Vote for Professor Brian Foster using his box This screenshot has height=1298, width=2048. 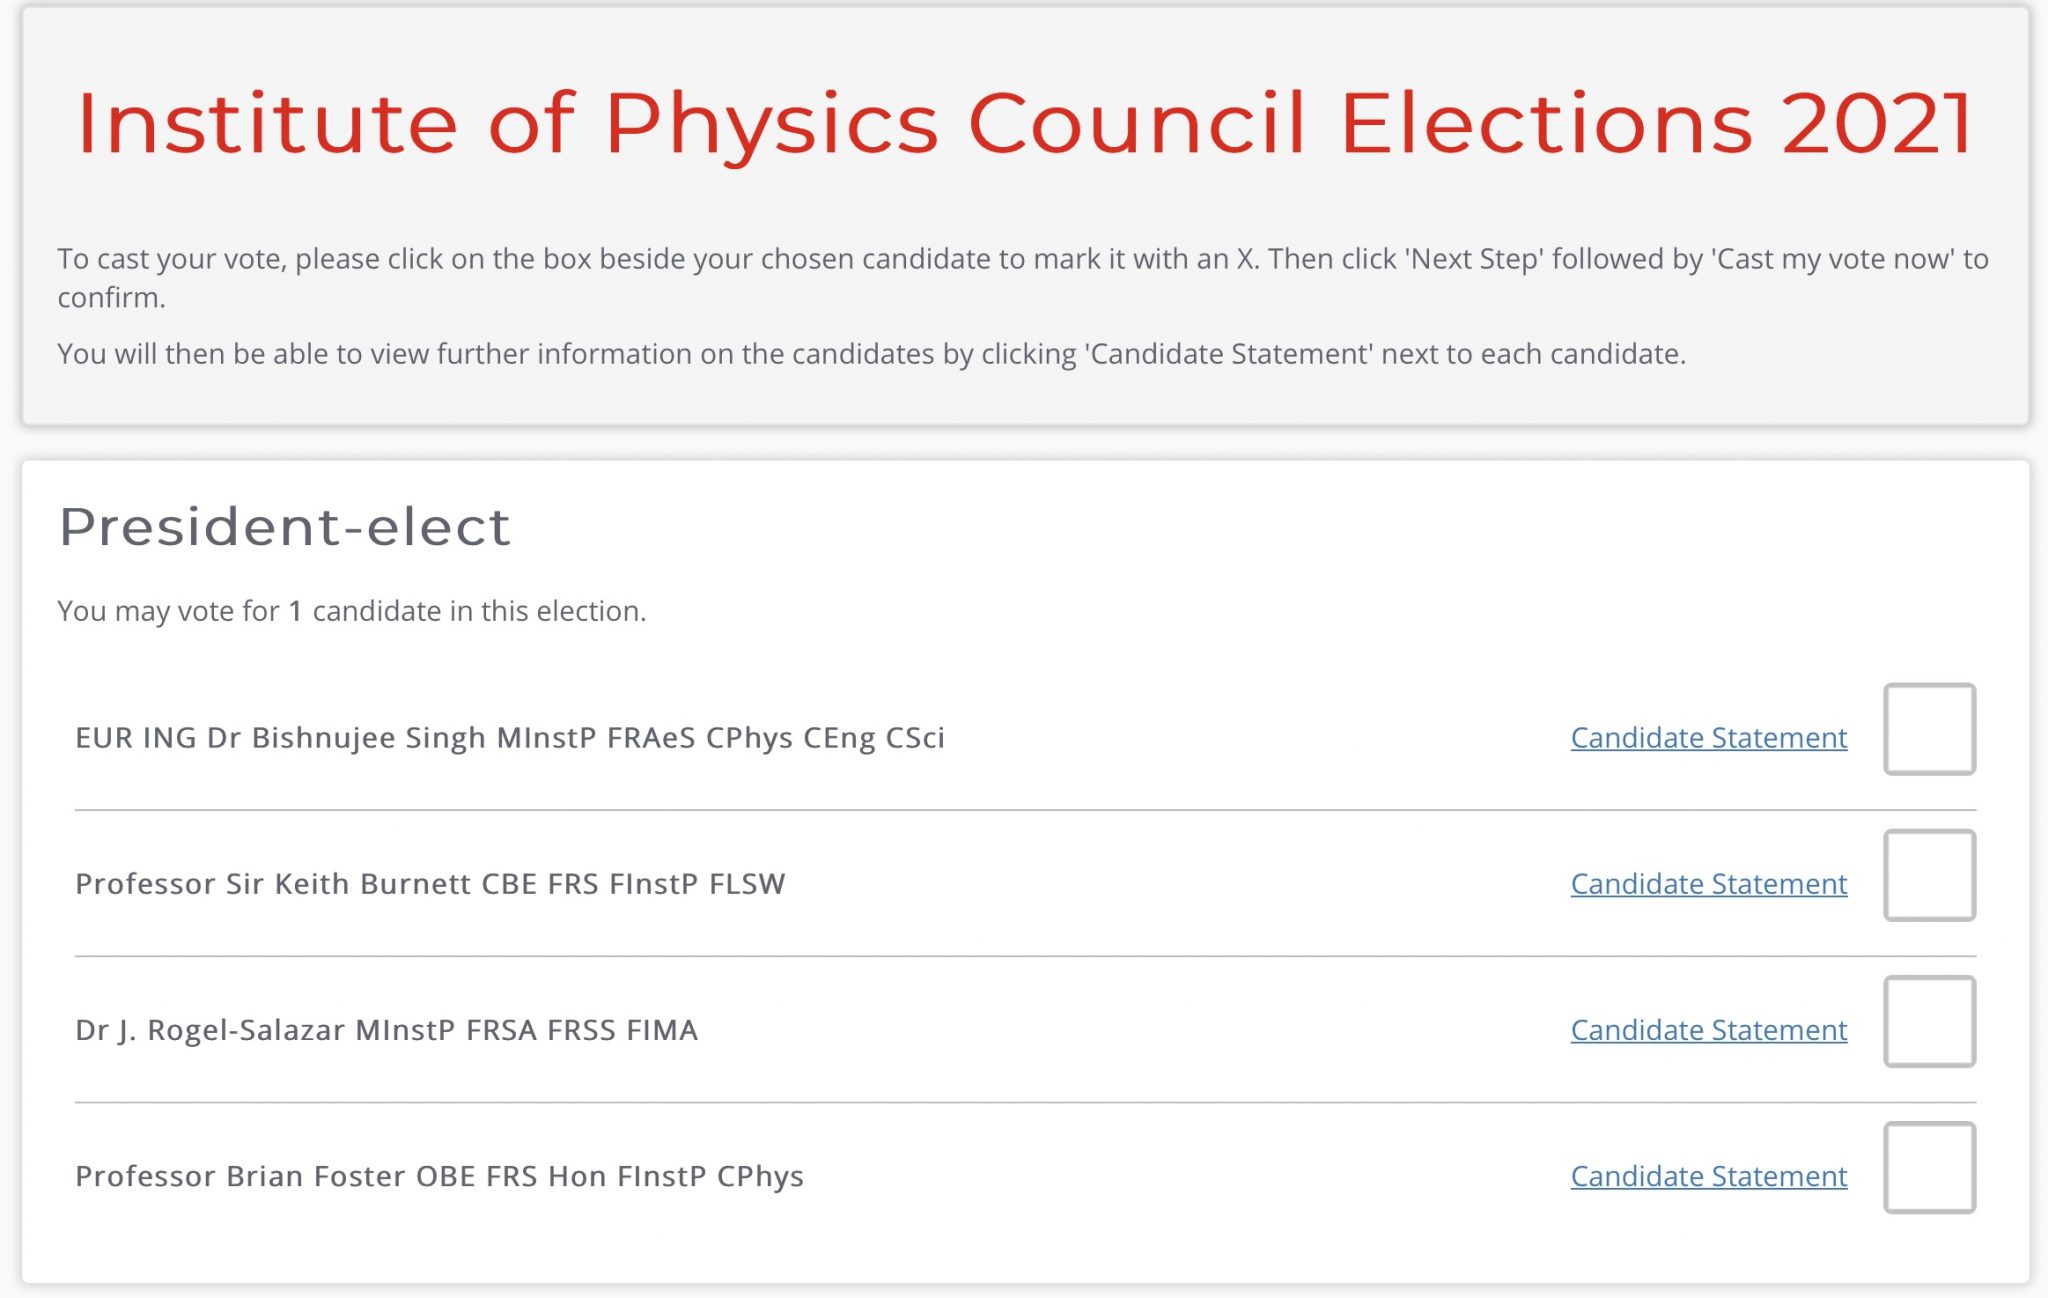1929,1167
